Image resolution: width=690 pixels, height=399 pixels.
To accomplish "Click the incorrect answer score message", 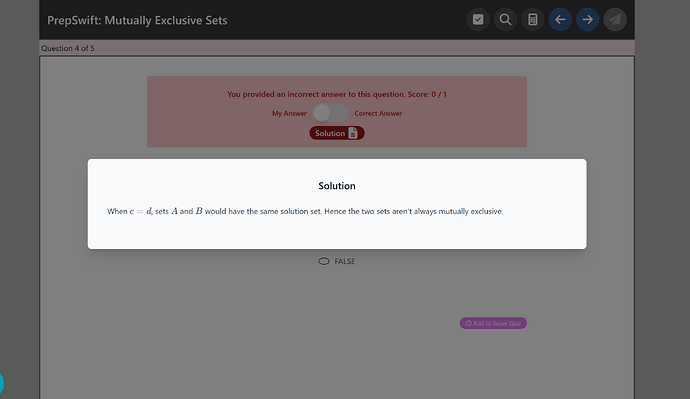I will [337, 94].
